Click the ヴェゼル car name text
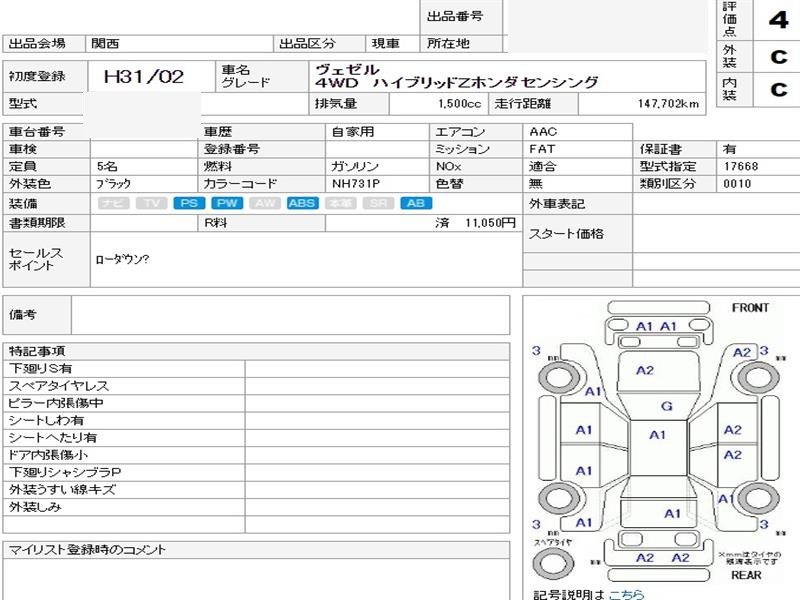The image size is (800, 600). click(x=347, y=69)
